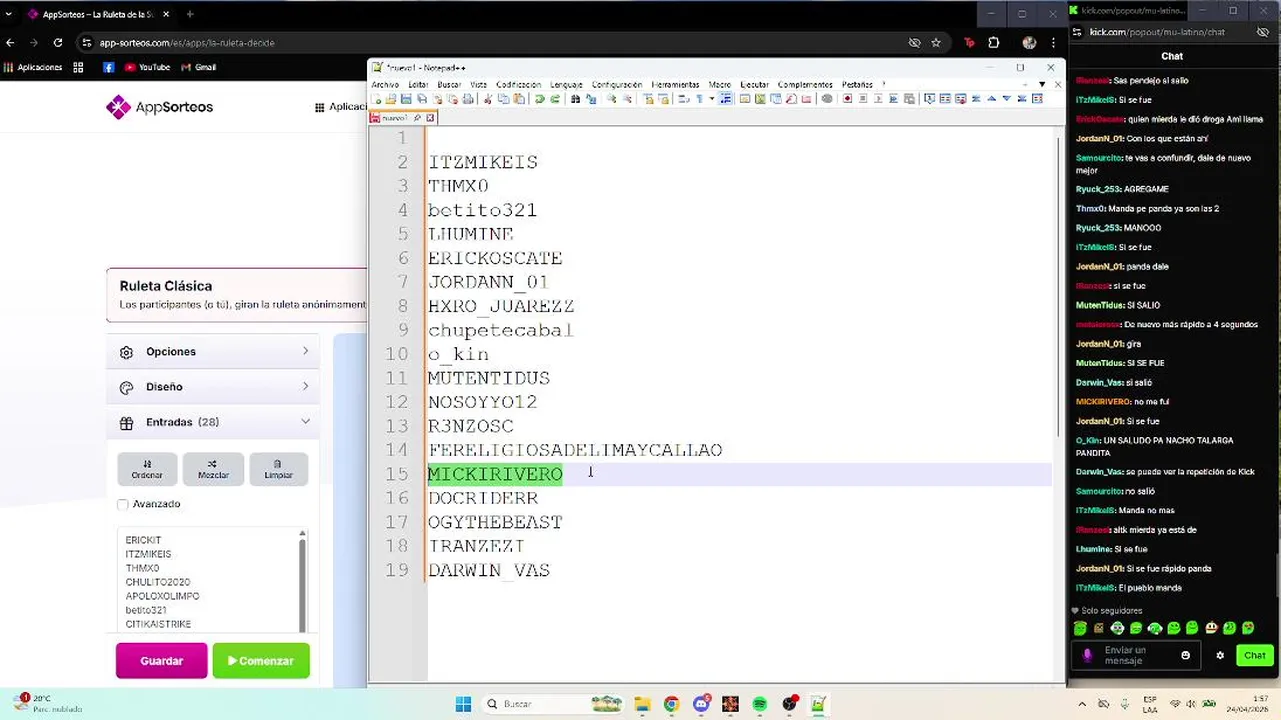Screen dimensions: 1281x720
Task: Expand the Opciones section
Action: [213, 352]
